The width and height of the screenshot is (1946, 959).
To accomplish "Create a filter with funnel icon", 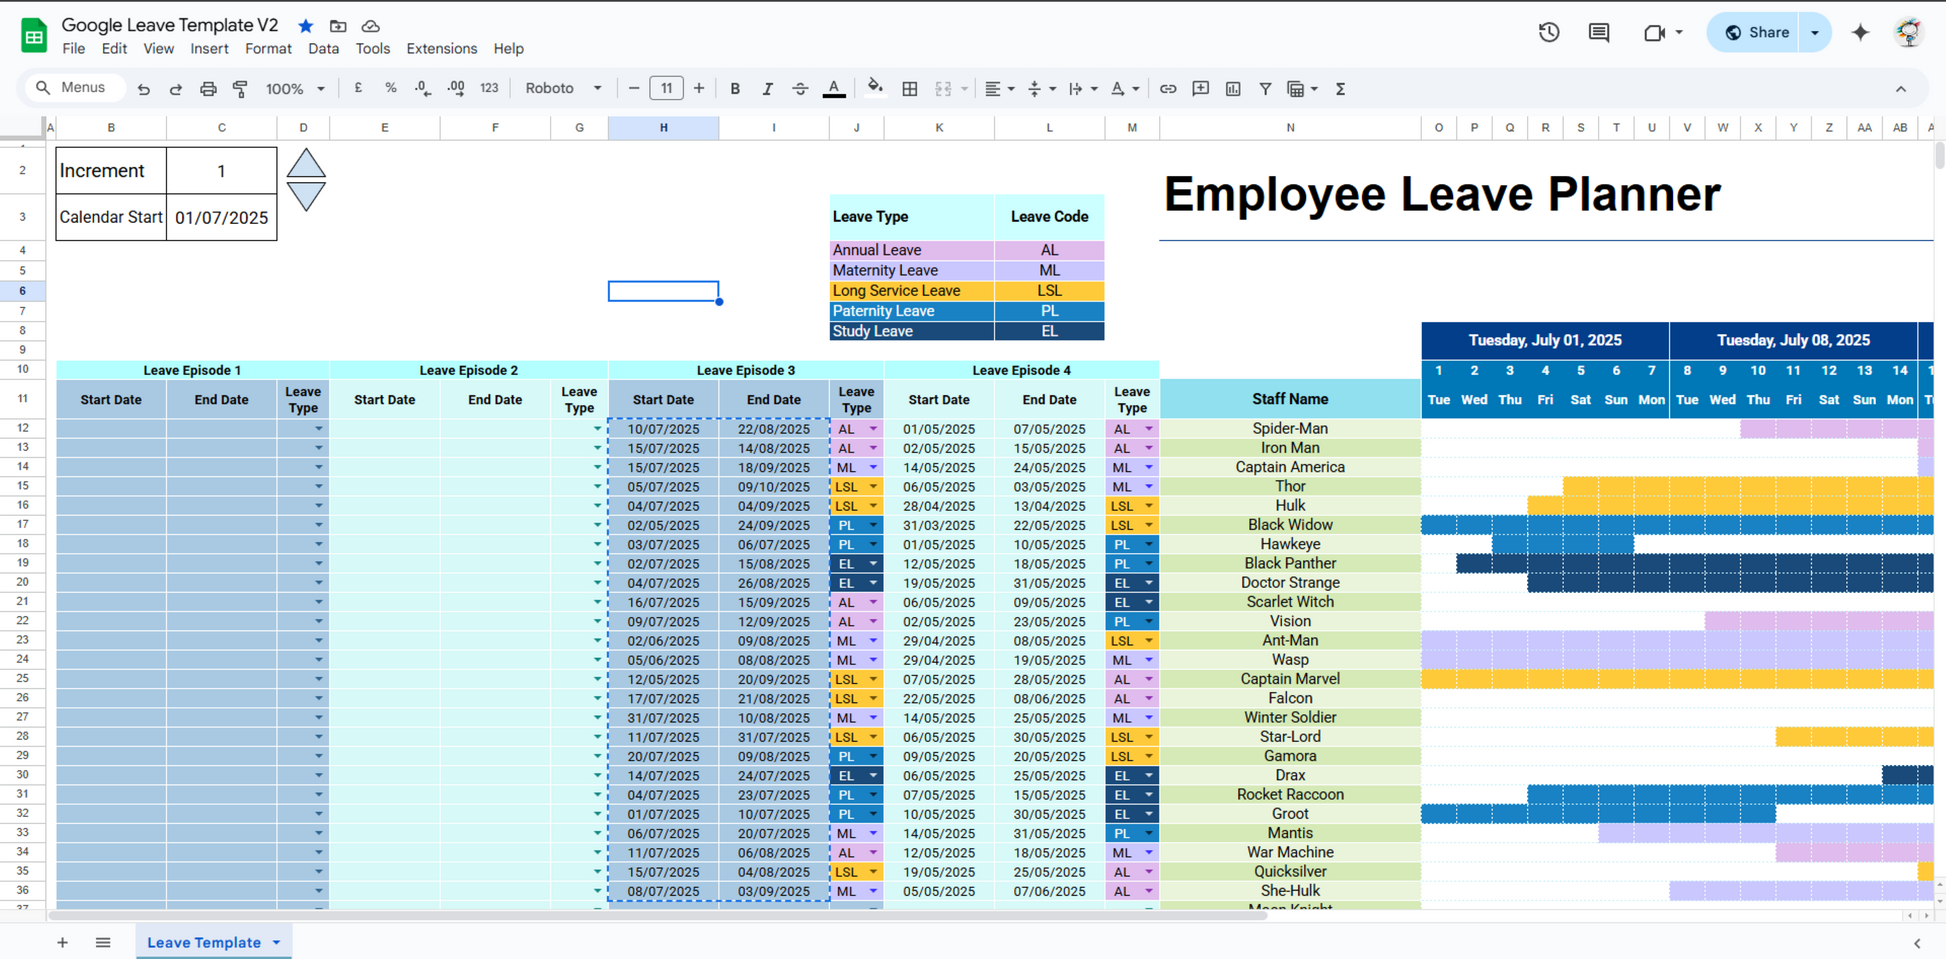I will coord(1265,89).
